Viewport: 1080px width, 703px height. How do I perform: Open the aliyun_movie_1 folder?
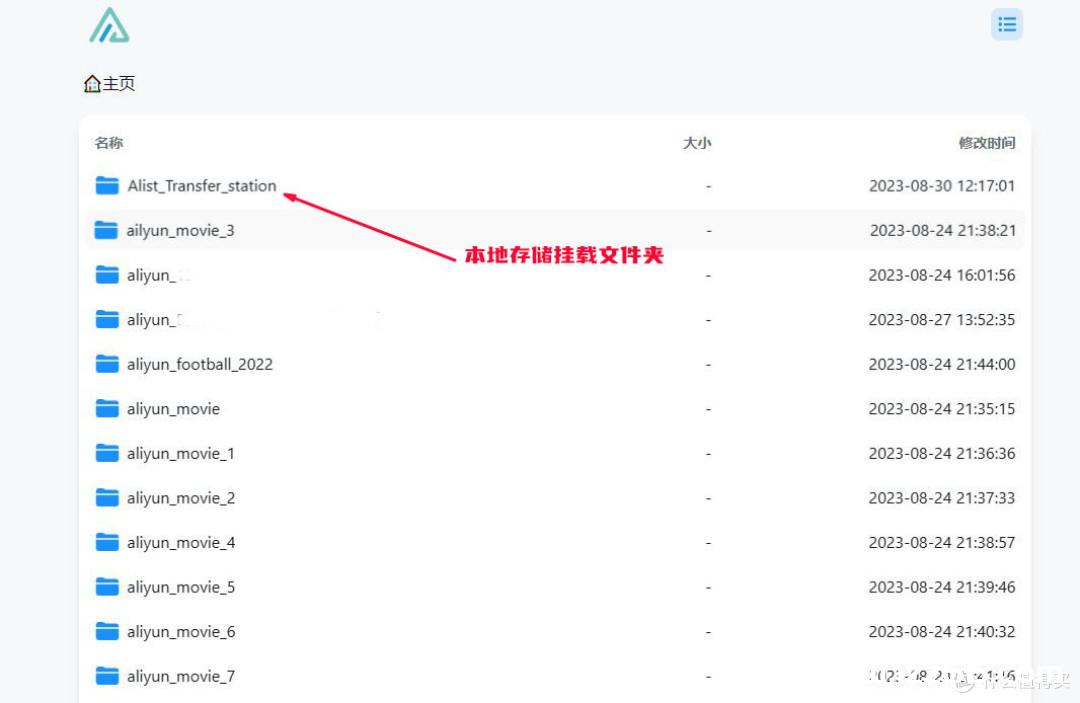(180, 453)
